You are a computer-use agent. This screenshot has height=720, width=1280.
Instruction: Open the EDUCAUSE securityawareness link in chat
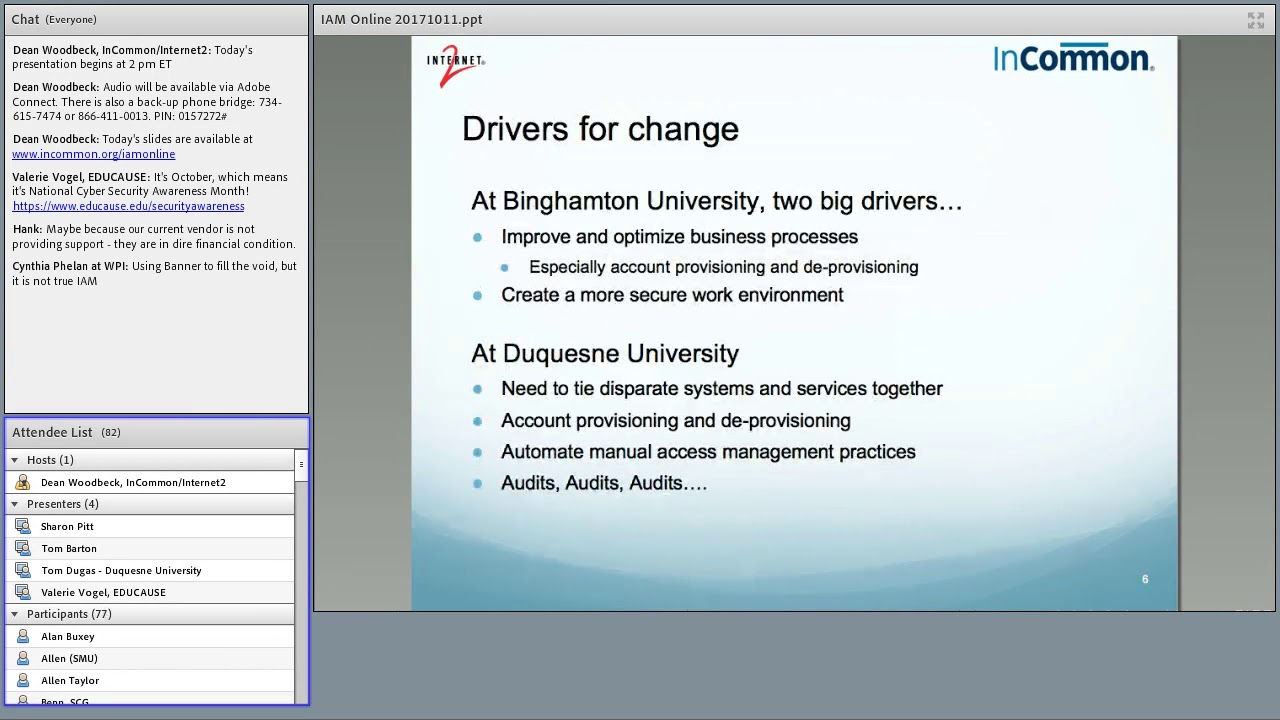click(x=128, y=206)
